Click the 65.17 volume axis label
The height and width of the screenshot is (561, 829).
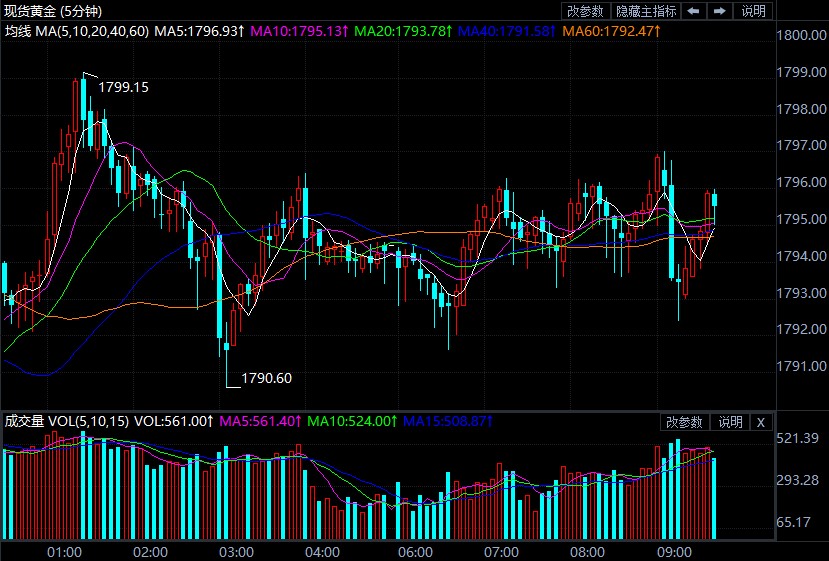click(x=794, y=522)
